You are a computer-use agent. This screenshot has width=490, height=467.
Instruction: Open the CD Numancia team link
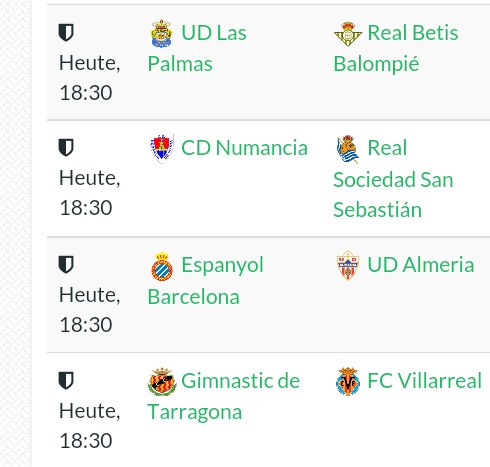click(x=244, y=148)
